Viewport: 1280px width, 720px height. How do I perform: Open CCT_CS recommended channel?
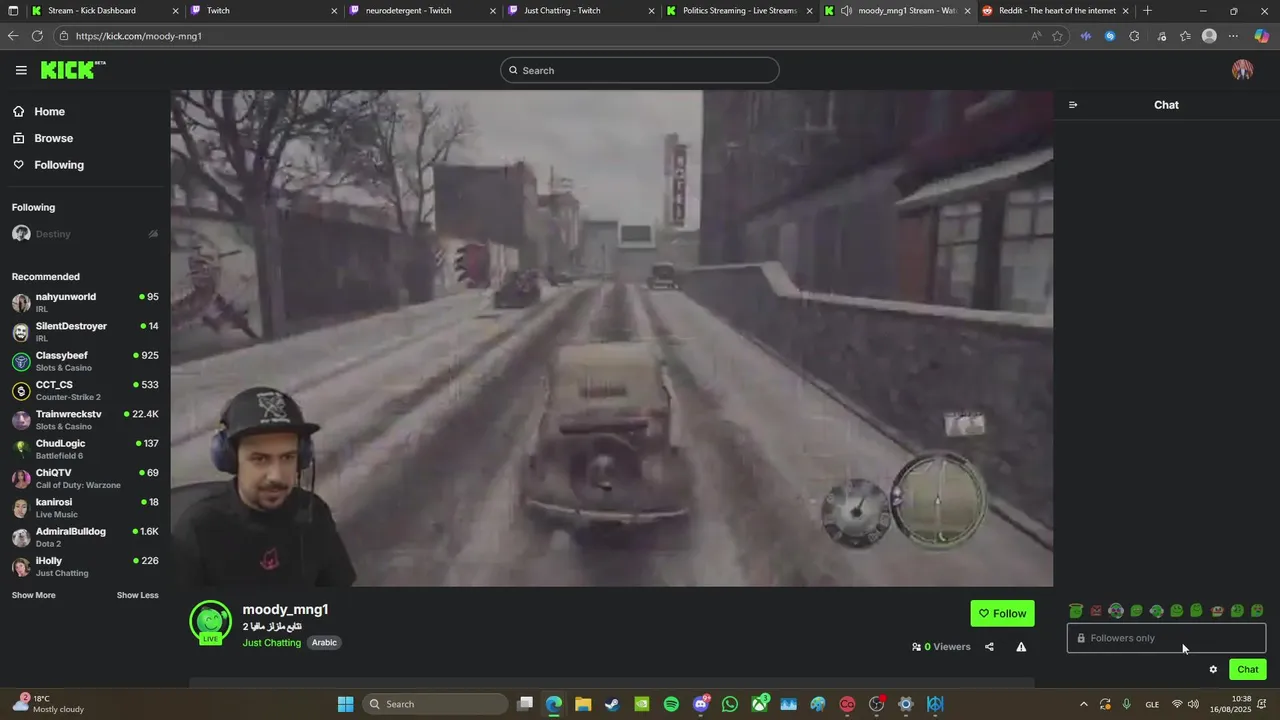[x=85, y=391]
